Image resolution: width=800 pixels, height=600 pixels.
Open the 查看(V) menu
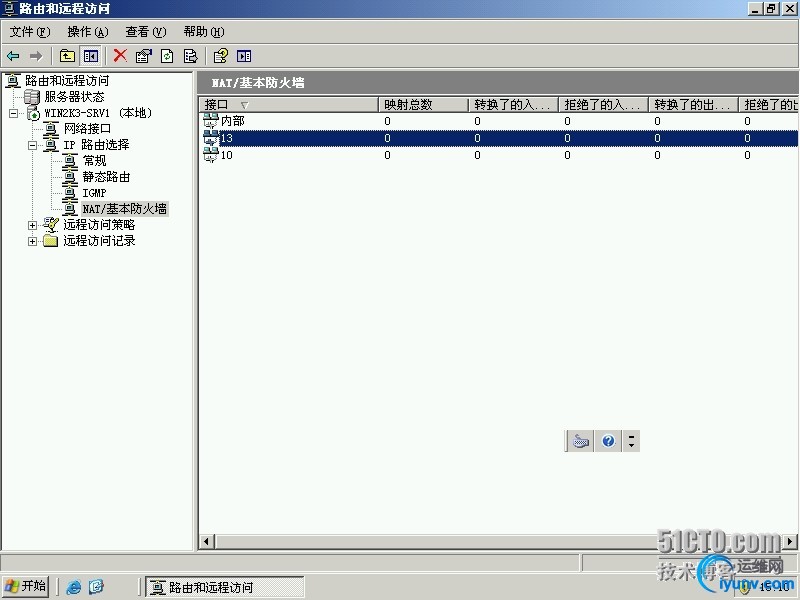[146, 32]
